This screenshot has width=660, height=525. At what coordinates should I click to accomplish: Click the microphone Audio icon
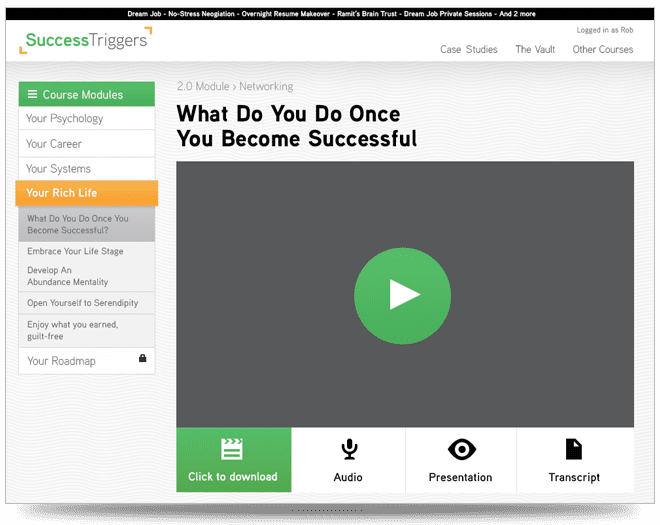pos(349,449)
